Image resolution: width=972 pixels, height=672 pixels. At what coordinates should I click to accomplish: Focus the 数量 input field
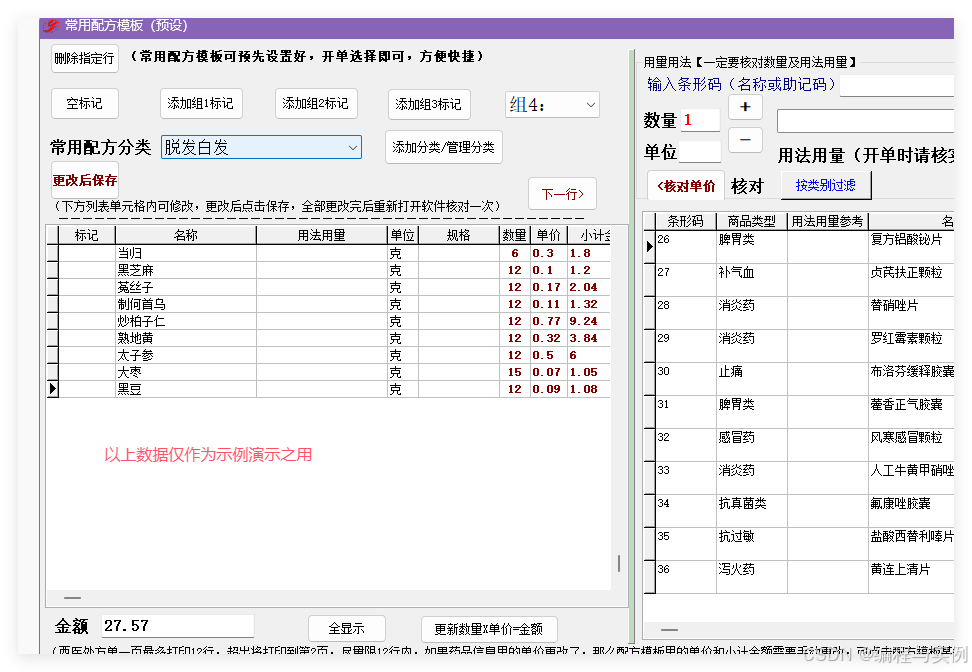700,120
